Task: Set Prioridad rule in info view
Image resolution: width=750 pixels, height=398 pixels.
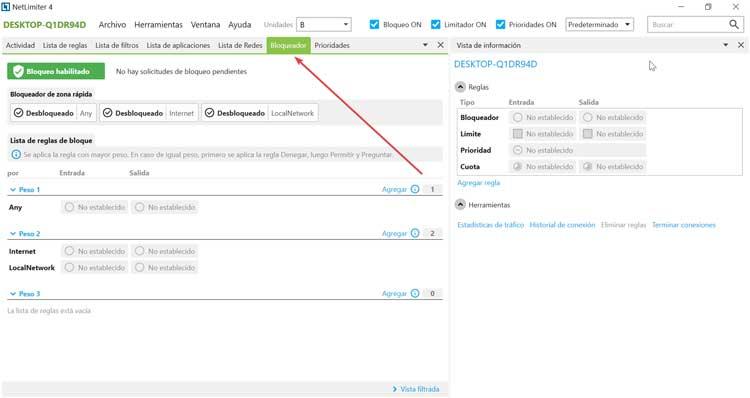Action: pyautogui.click(x=578, y=150)
